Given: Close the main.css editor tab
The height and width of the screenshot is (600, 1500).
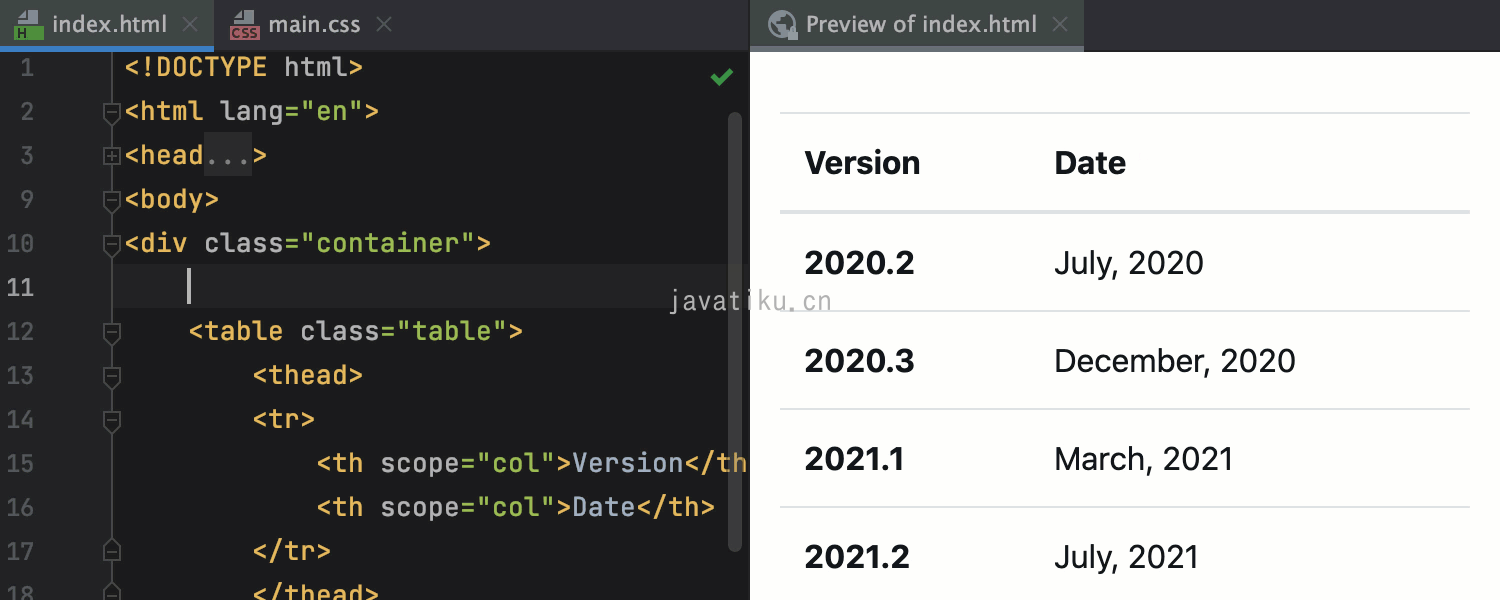Looking at the screenshot, I should coord(384,25).
